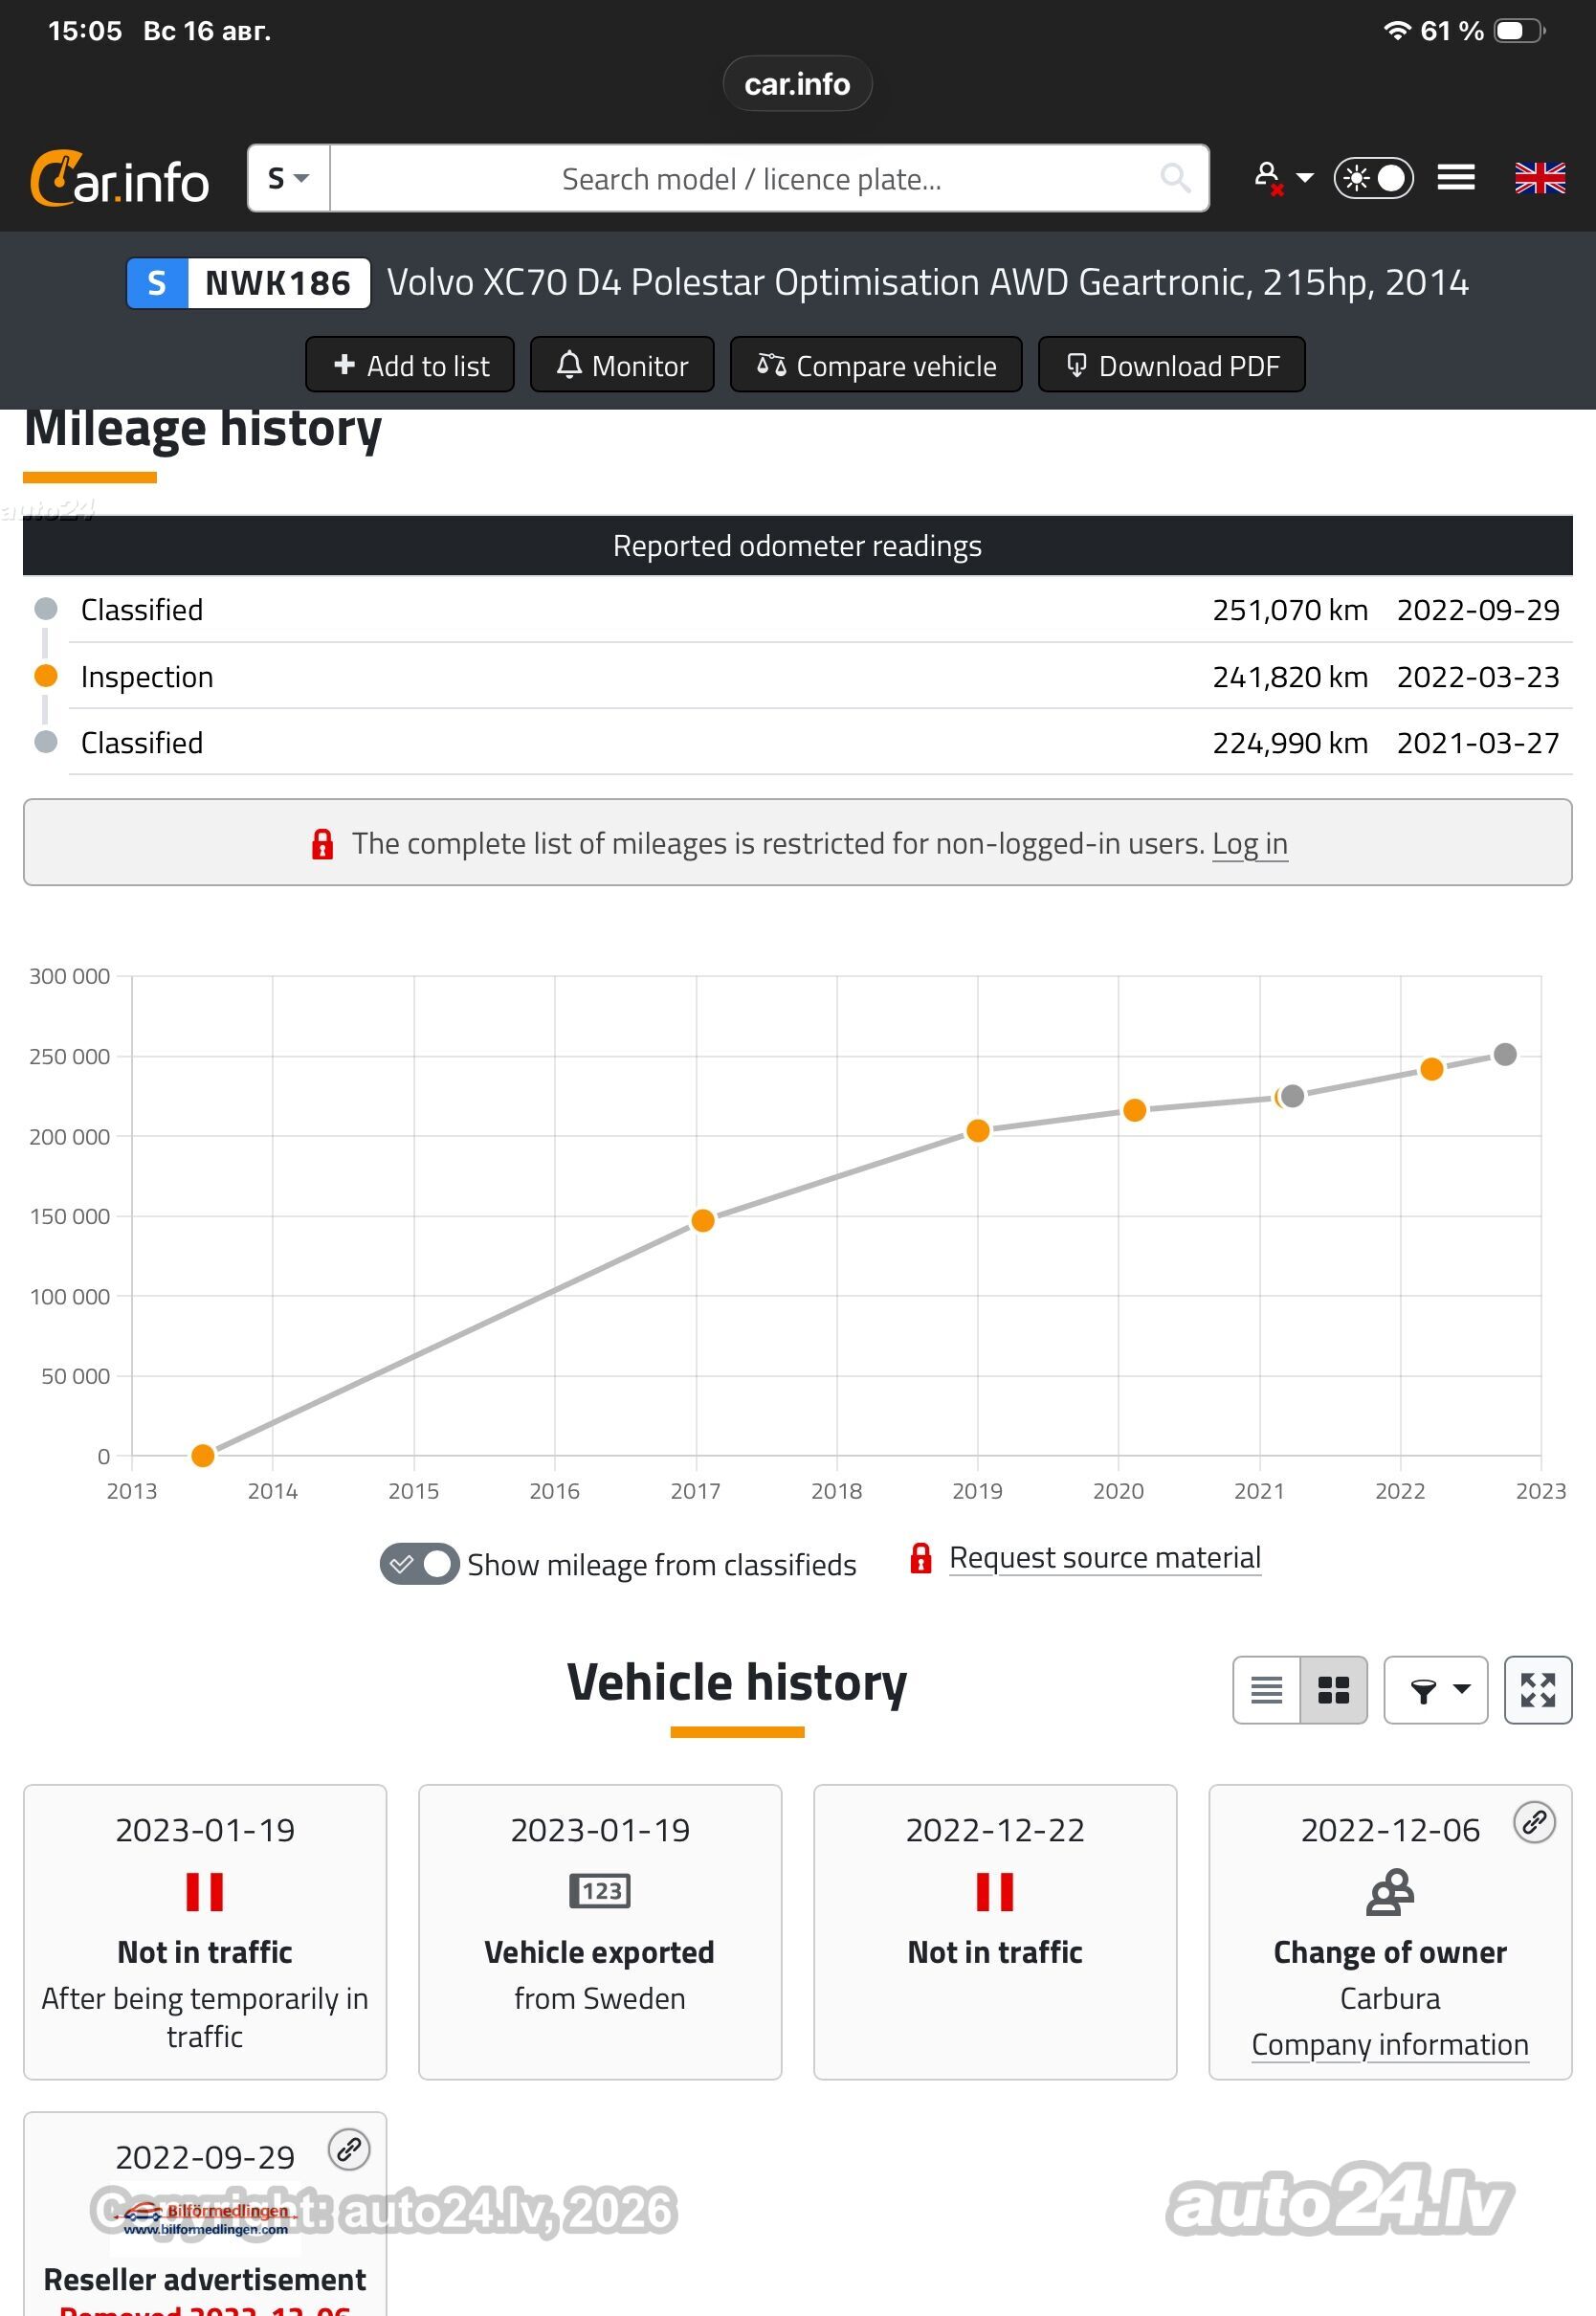Open the vehicle history filter dropdown
This screenshot has height=2316, width=1596.
click(x=1436, y=1690)
